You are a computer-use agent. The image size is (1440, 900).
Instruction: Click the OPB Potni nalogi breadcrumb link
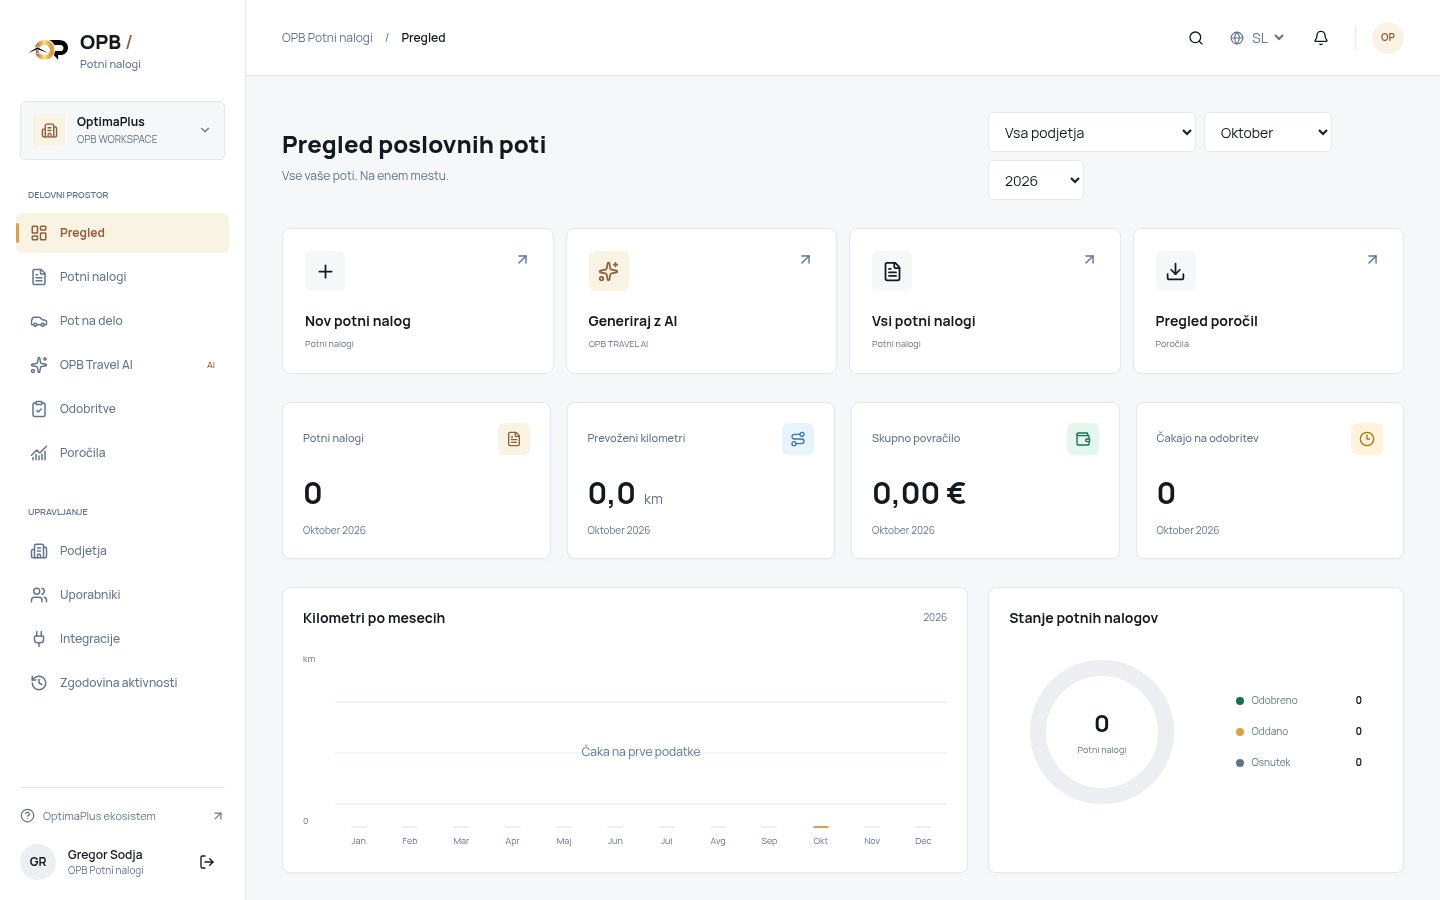click(x=327, y=38)
